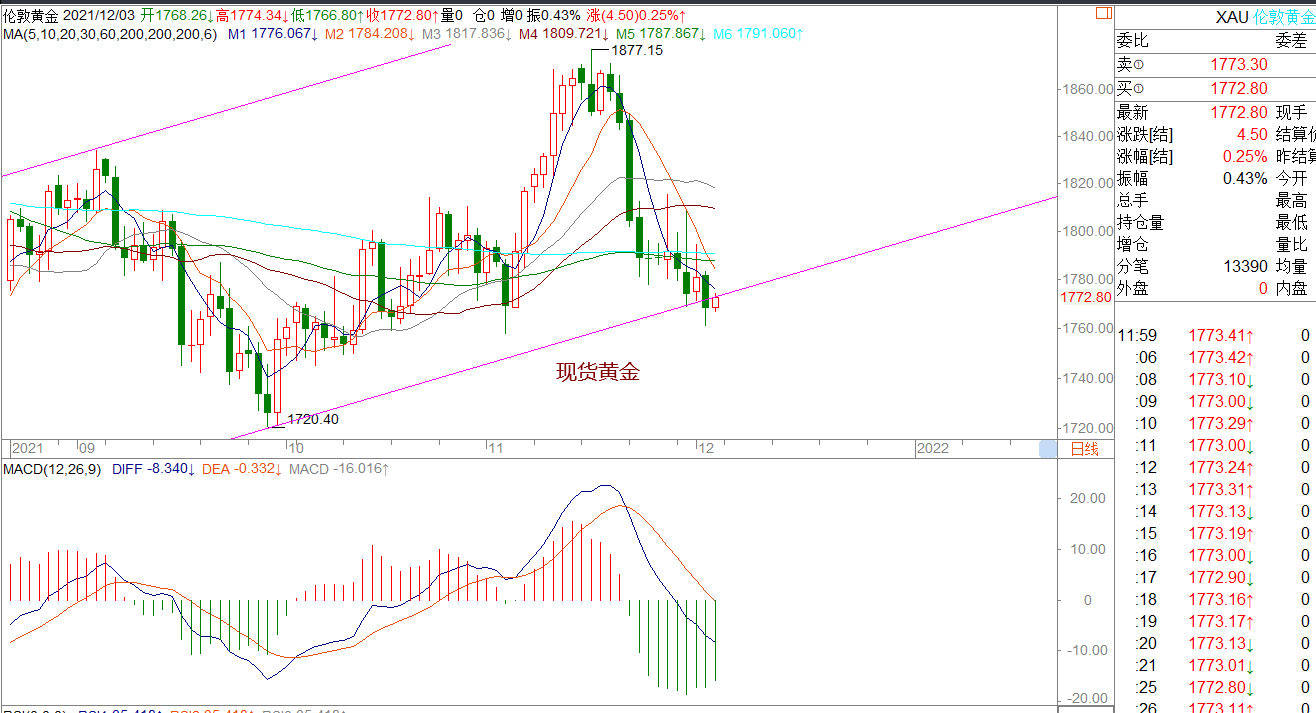
Task: Click the 内盘 label
Action: [1292, 288]
